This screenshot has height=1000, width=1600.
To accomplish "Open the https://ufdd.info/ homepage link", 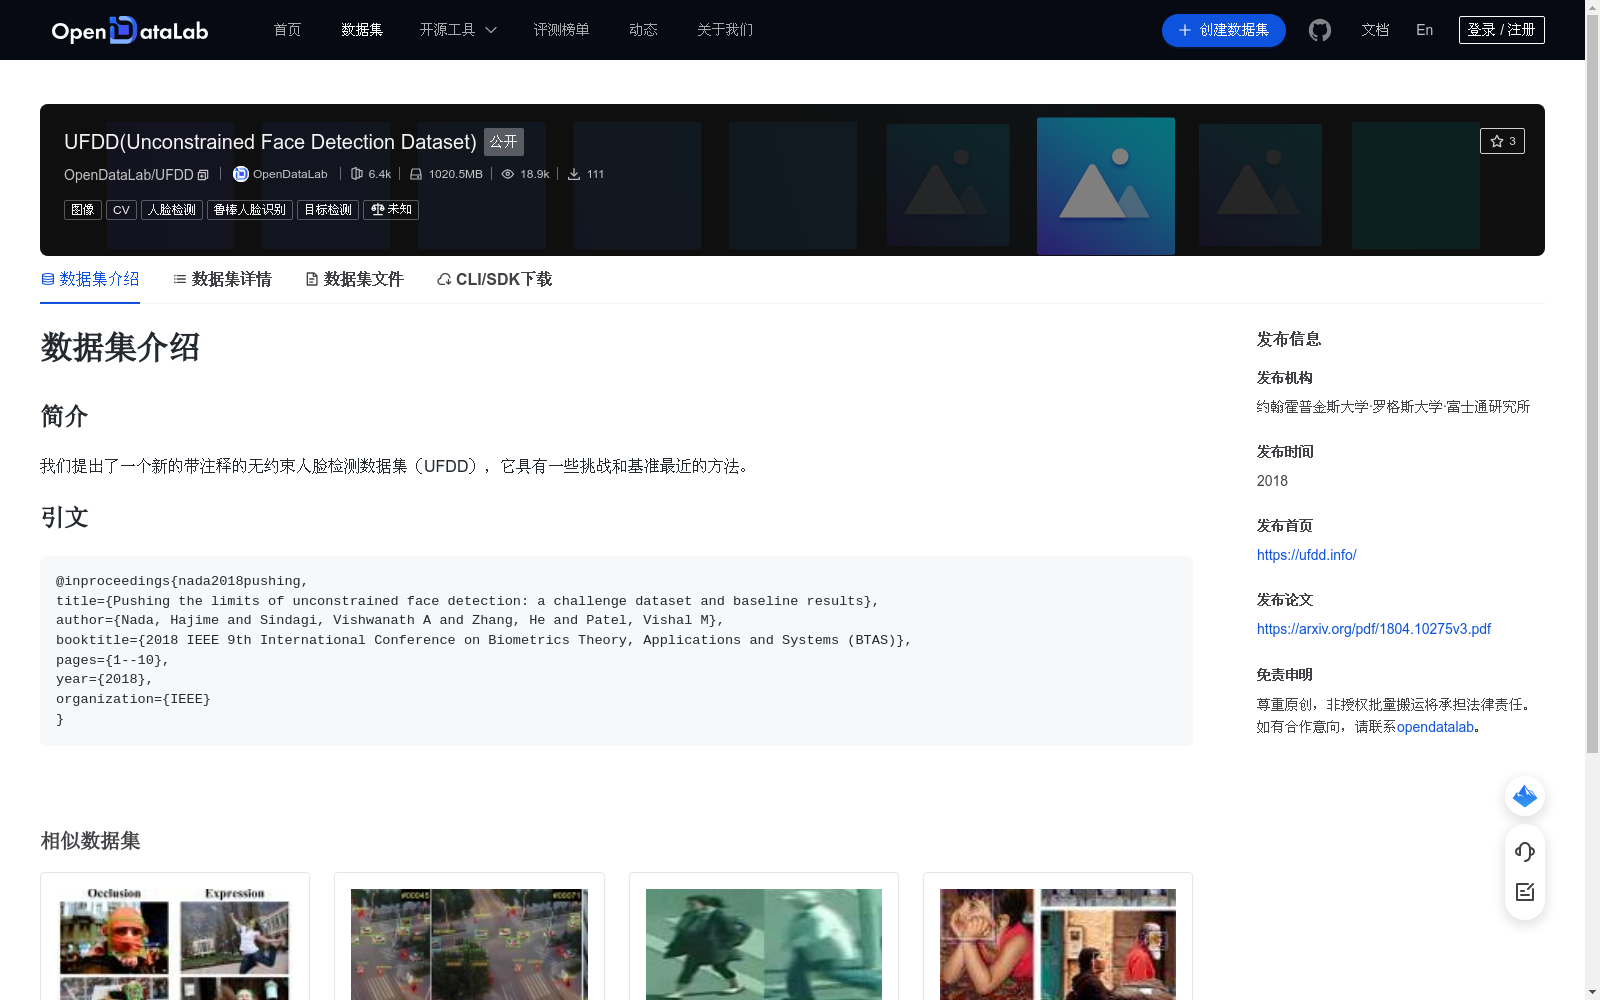I will click(1306, 555).
